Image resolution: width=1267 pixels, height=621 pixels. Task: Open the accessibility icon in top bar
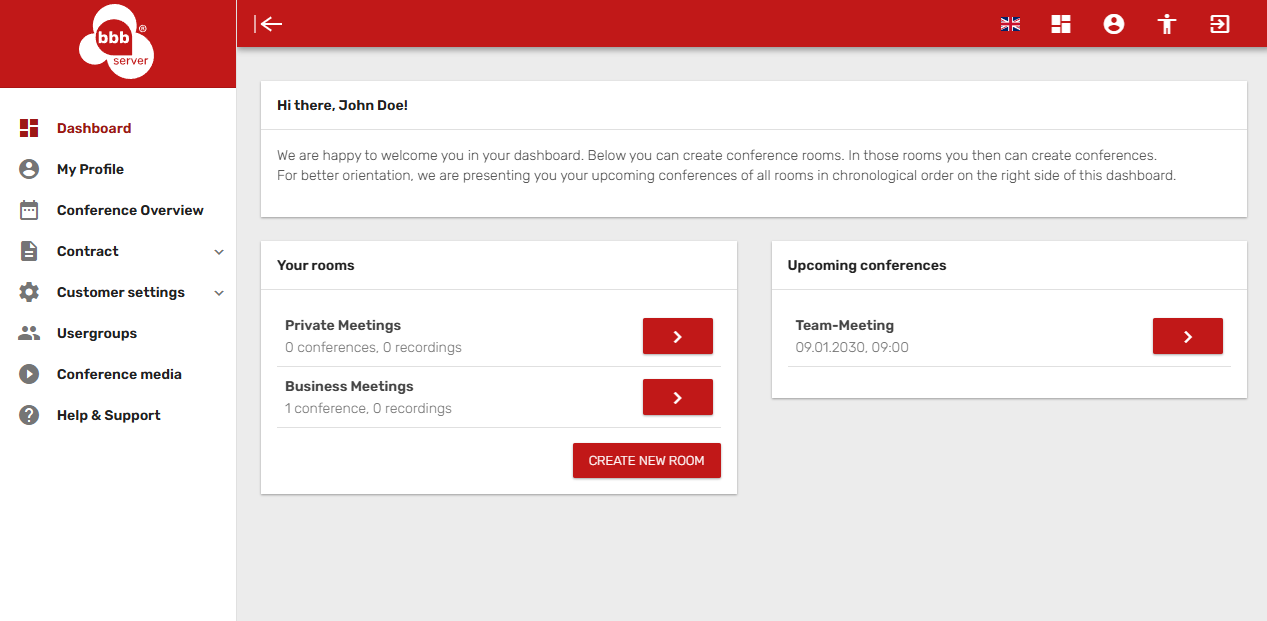[1166, 24]
